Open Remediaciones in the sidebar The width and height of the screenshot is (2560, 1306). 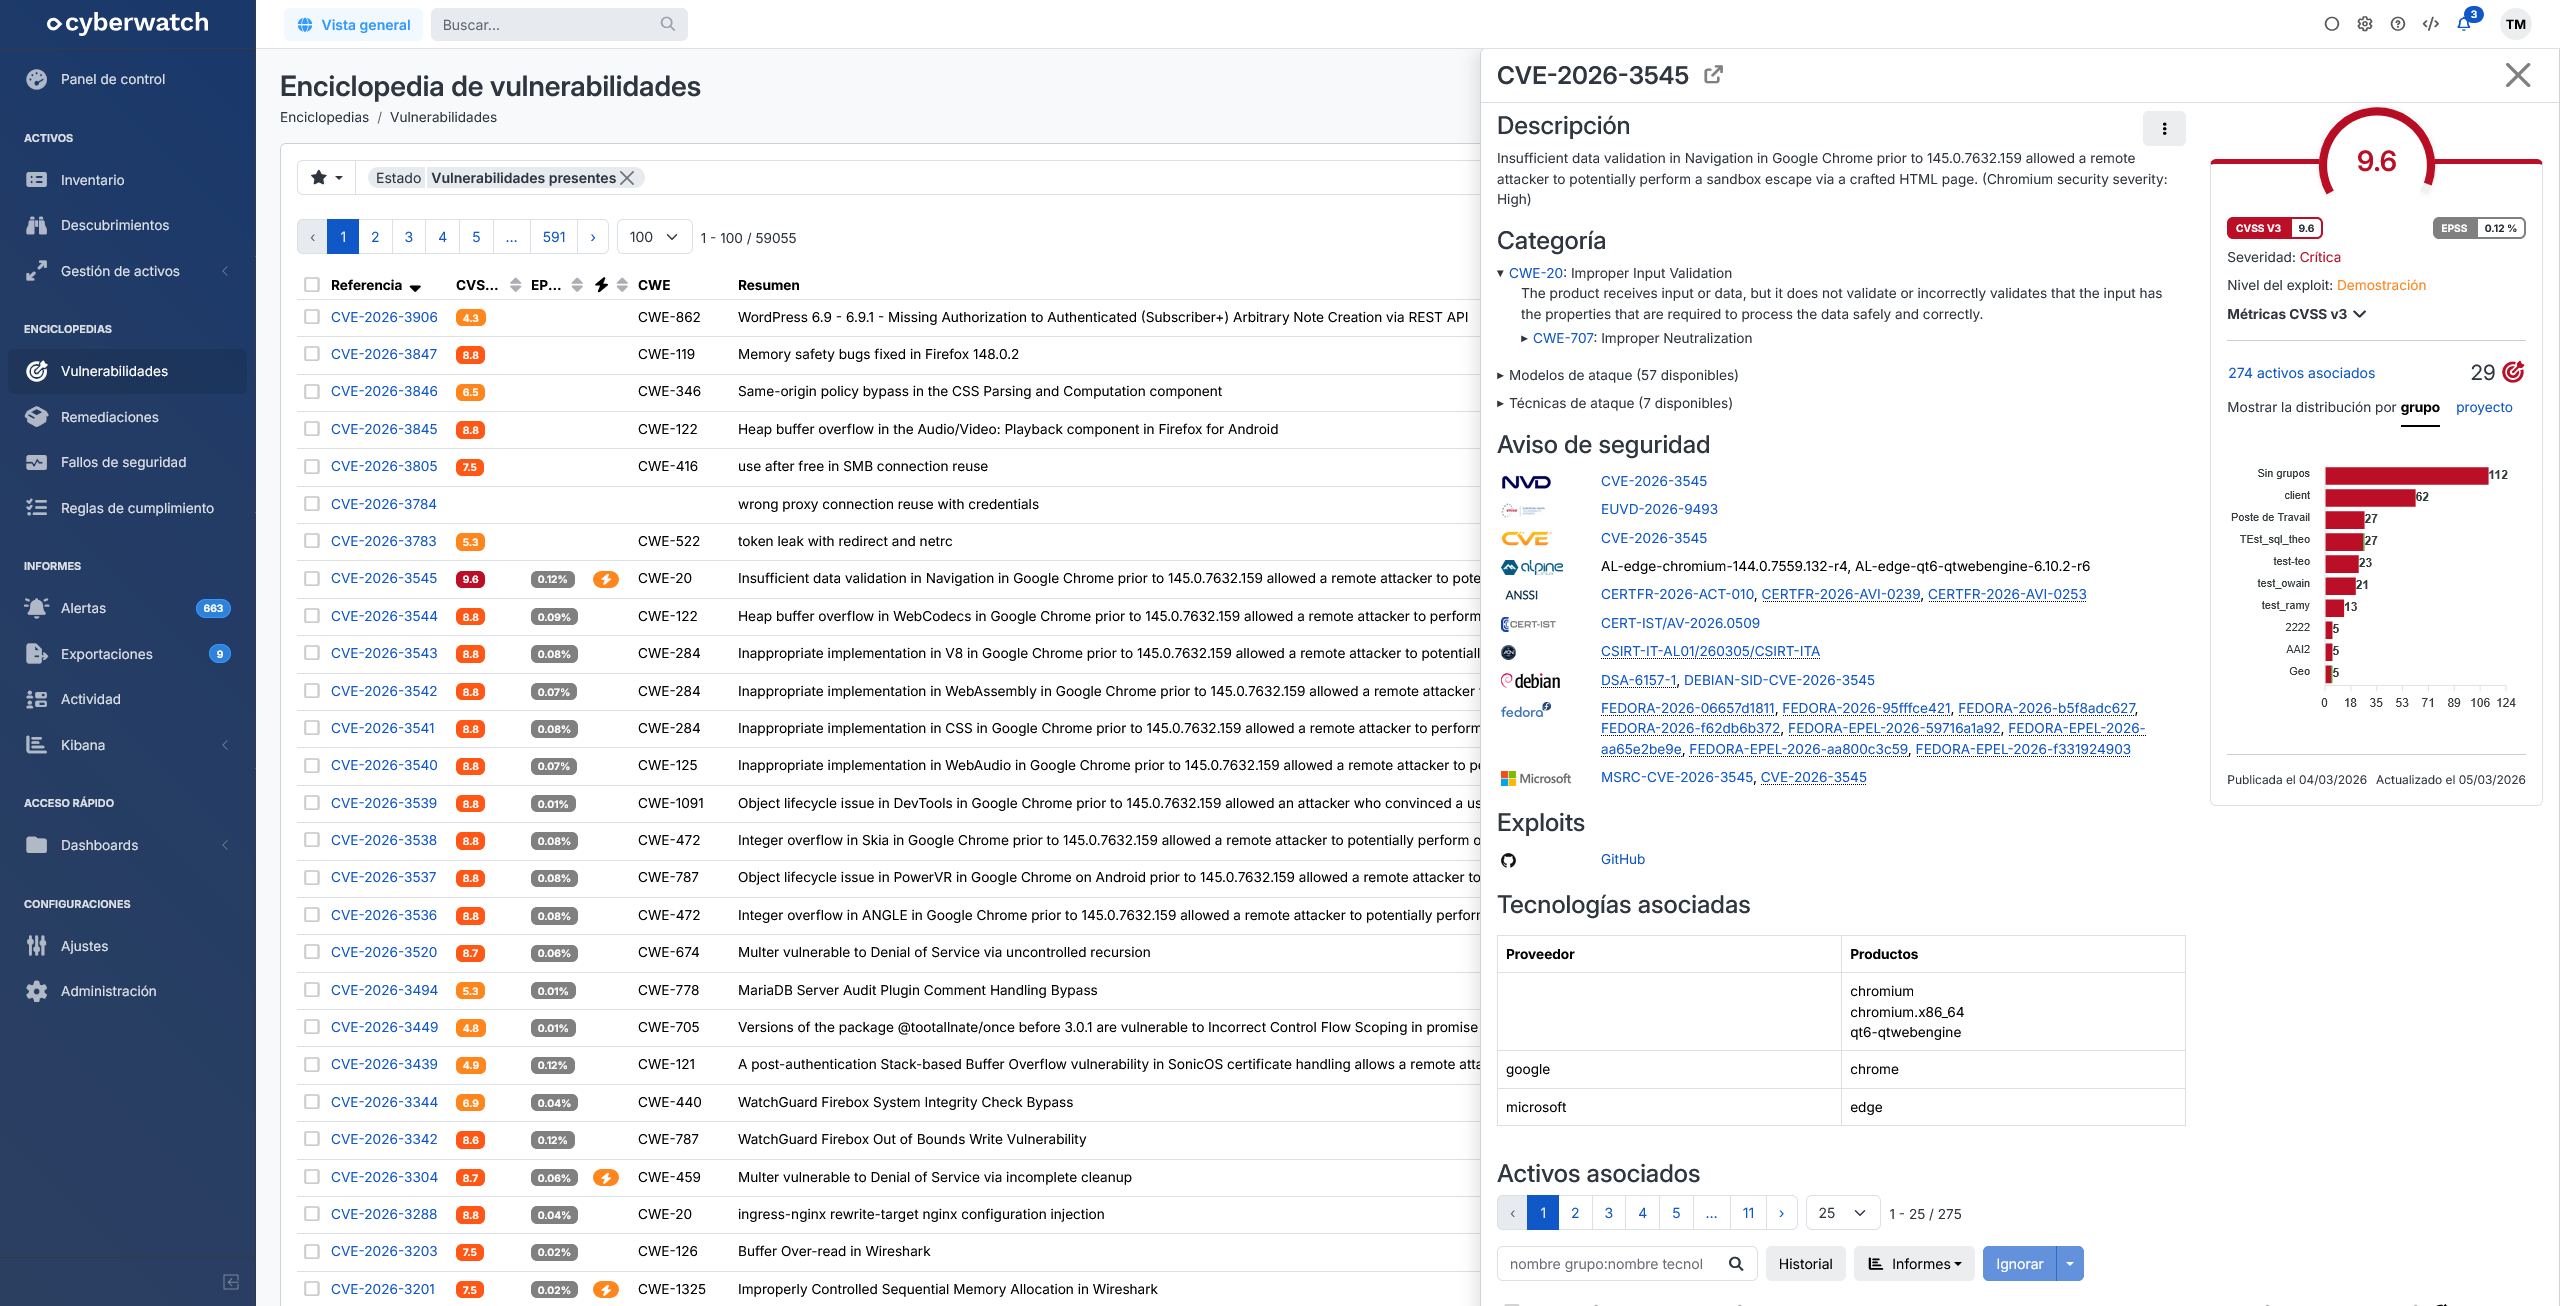click(x=110, y=417)
